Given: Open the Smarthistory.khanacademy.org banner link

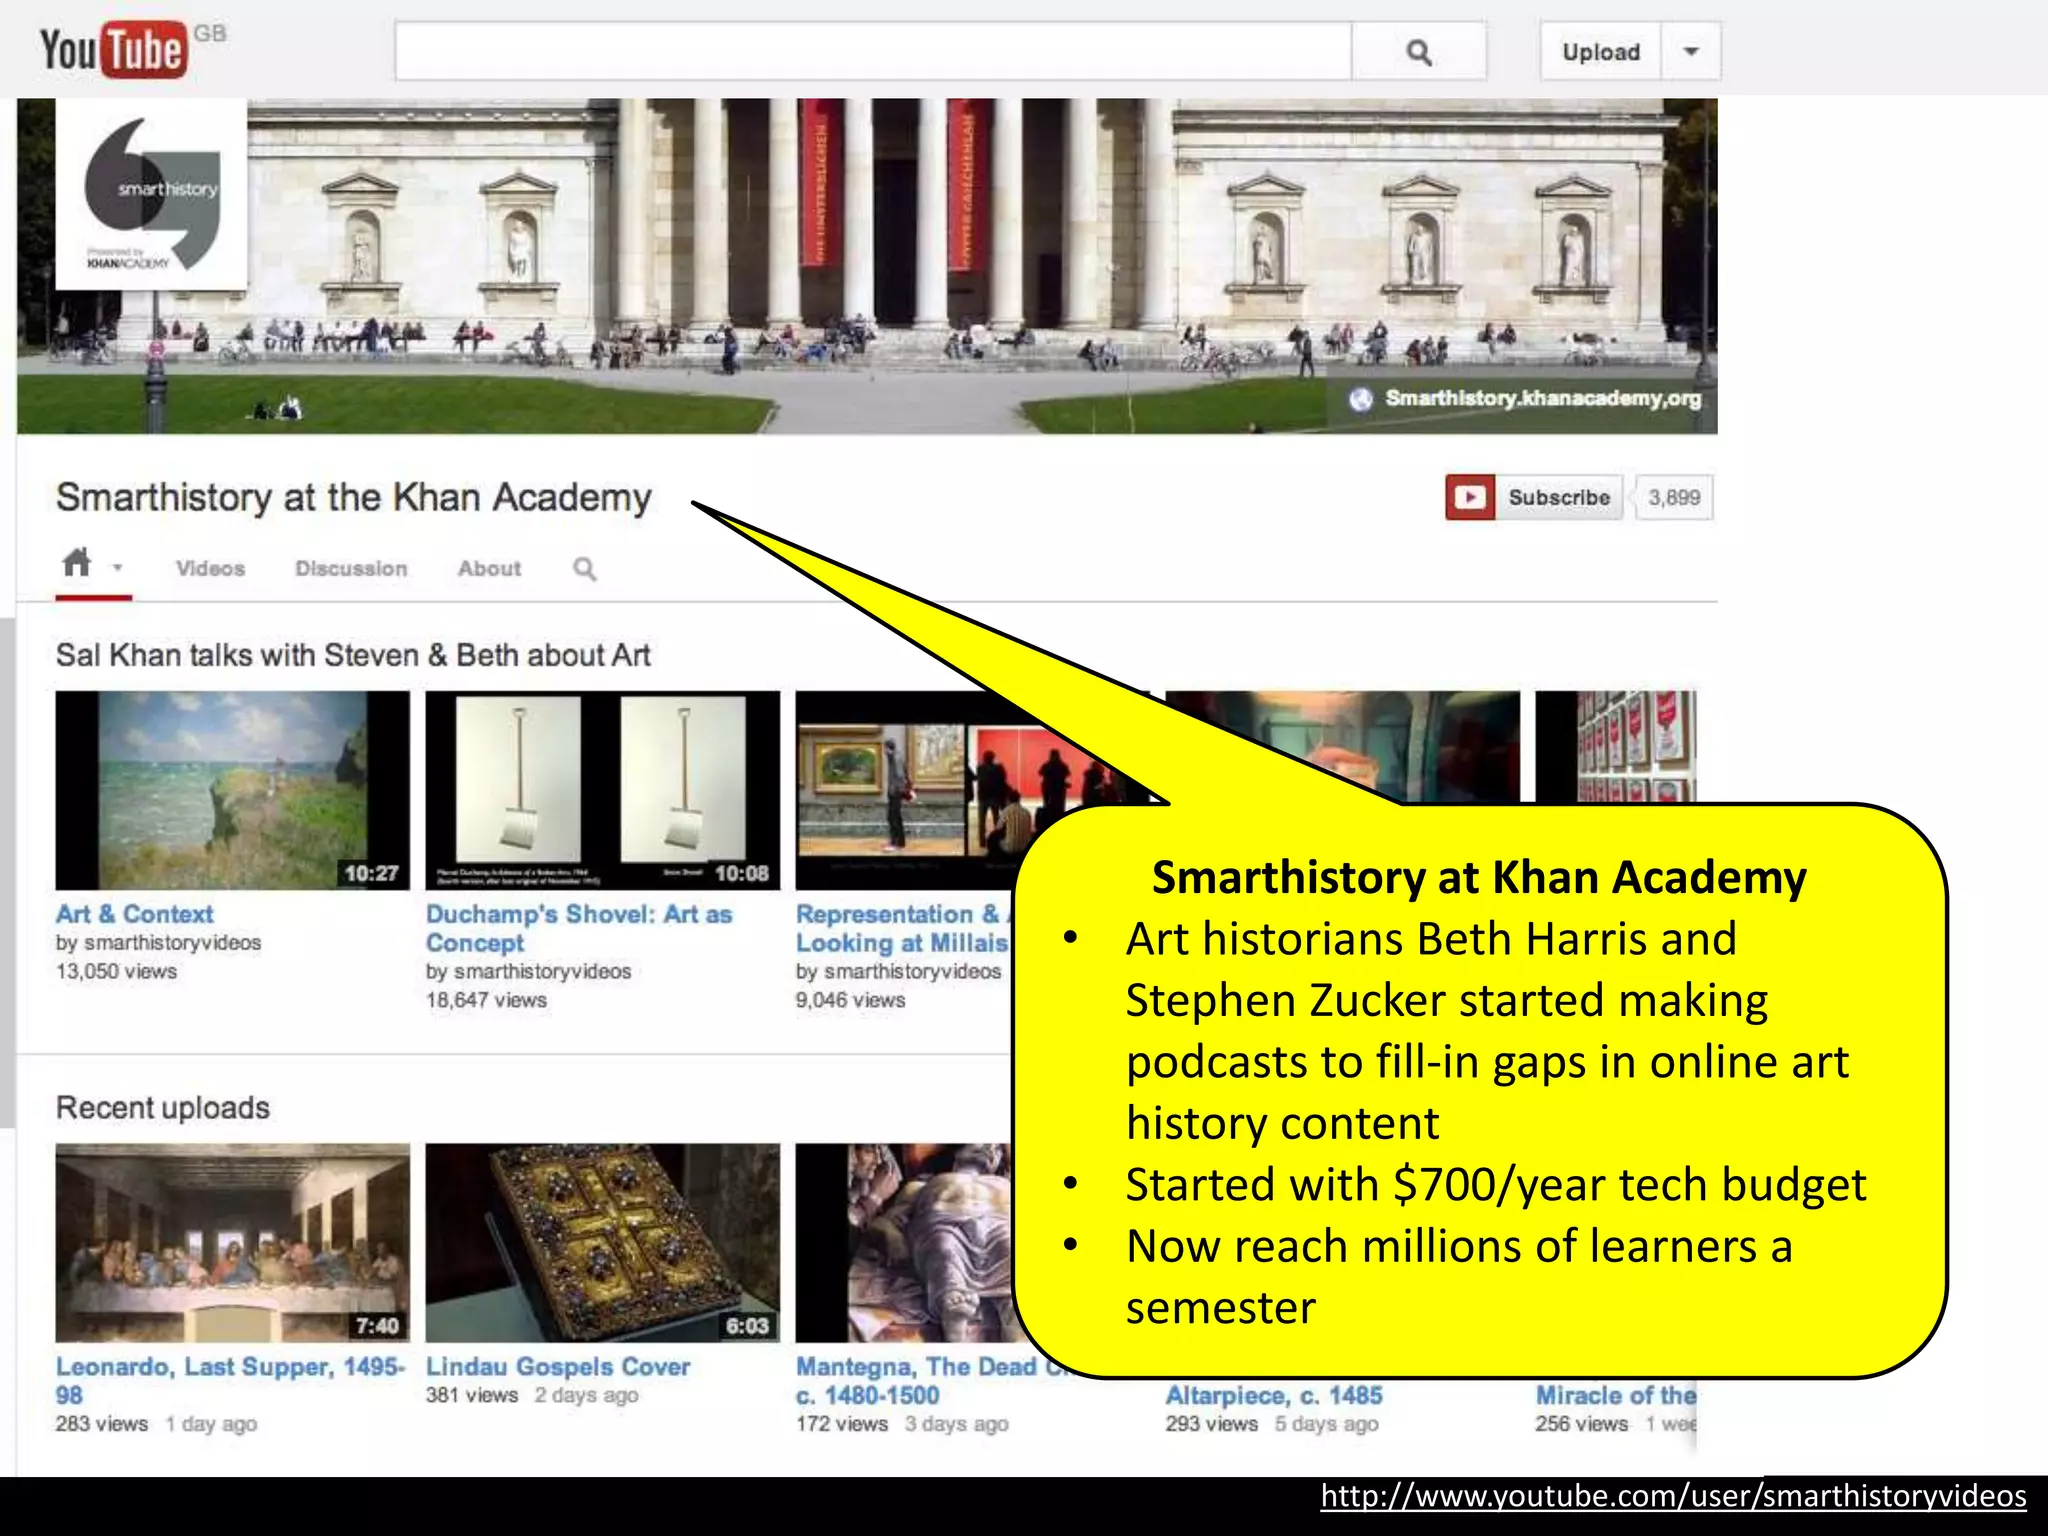Looking at the screenshot, I should coord(1542,398).
